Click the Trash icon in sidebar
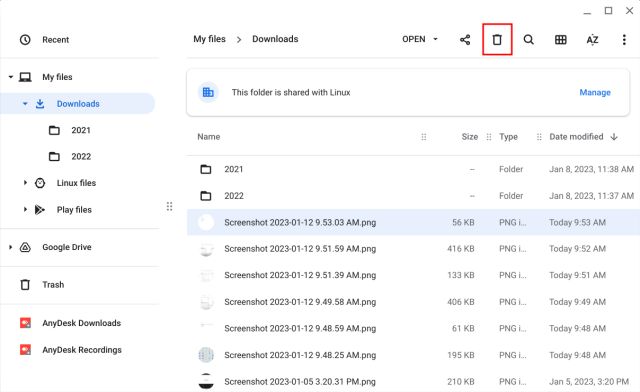 click(x=25, y=285)
